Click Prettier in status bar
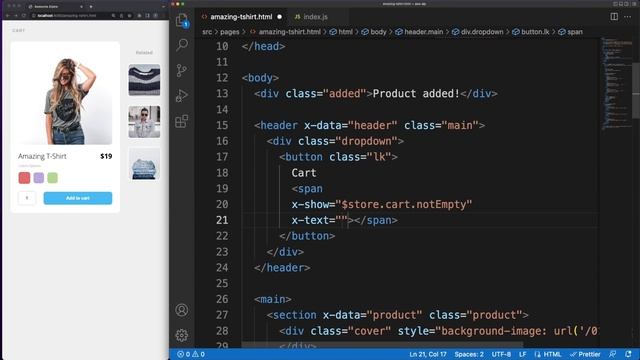This screenshot has width=640, height=360. (585, 354)
